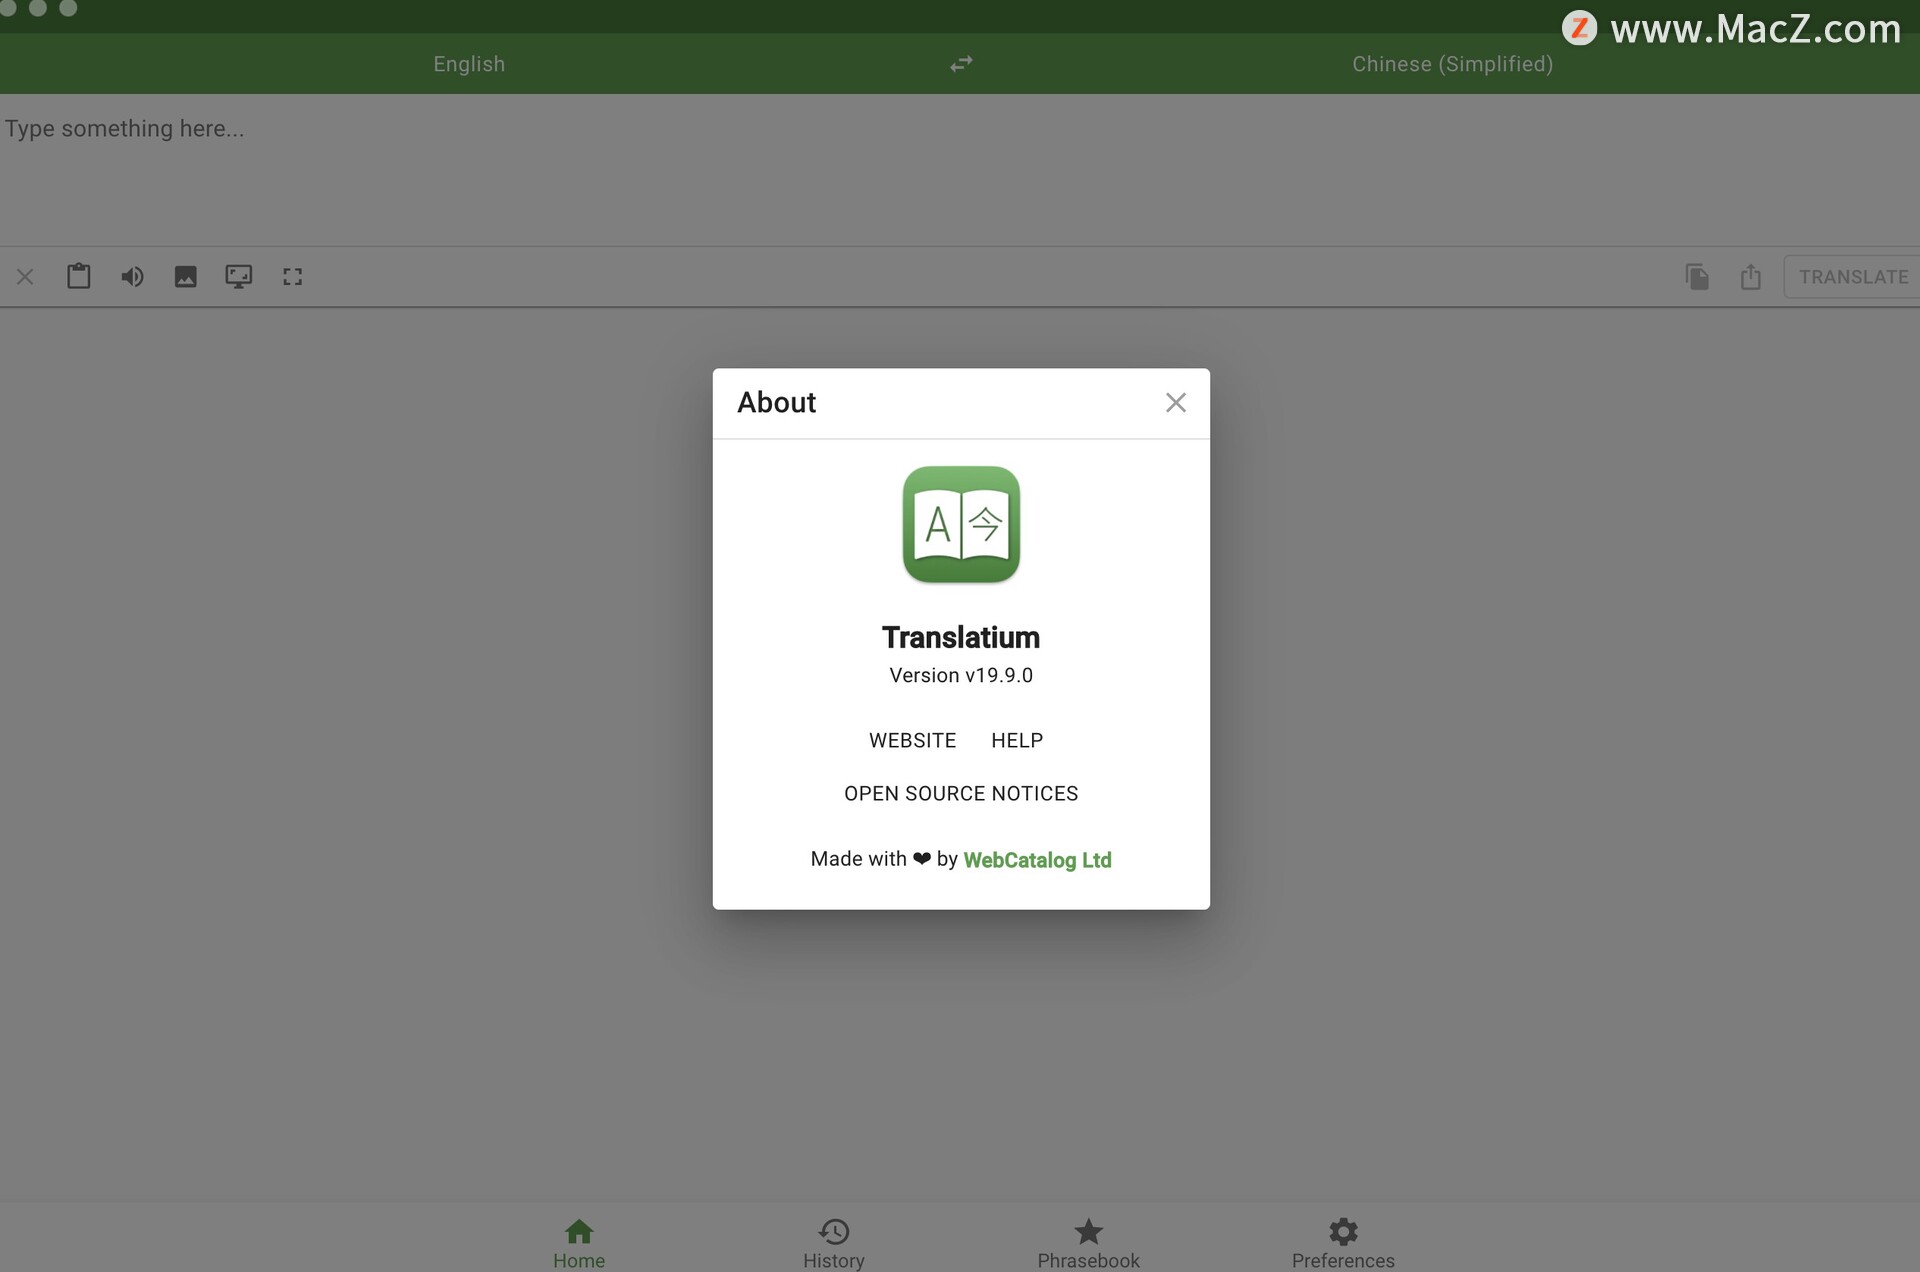The image size is (1920, 1272).
Task: Close the About dialog
Action: 1176,402
